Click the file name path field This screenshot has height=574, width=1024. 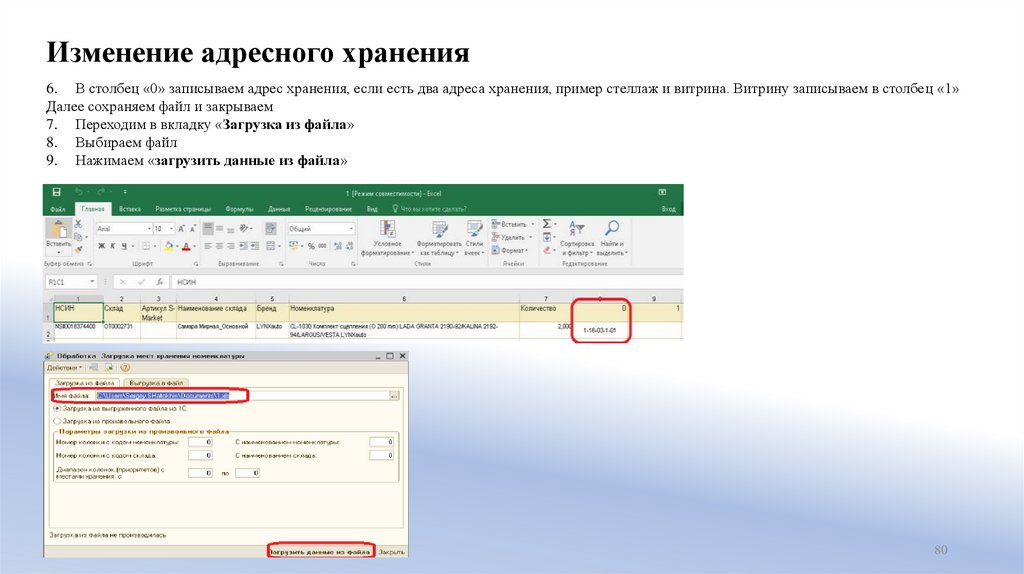click(x=242, y=396)
